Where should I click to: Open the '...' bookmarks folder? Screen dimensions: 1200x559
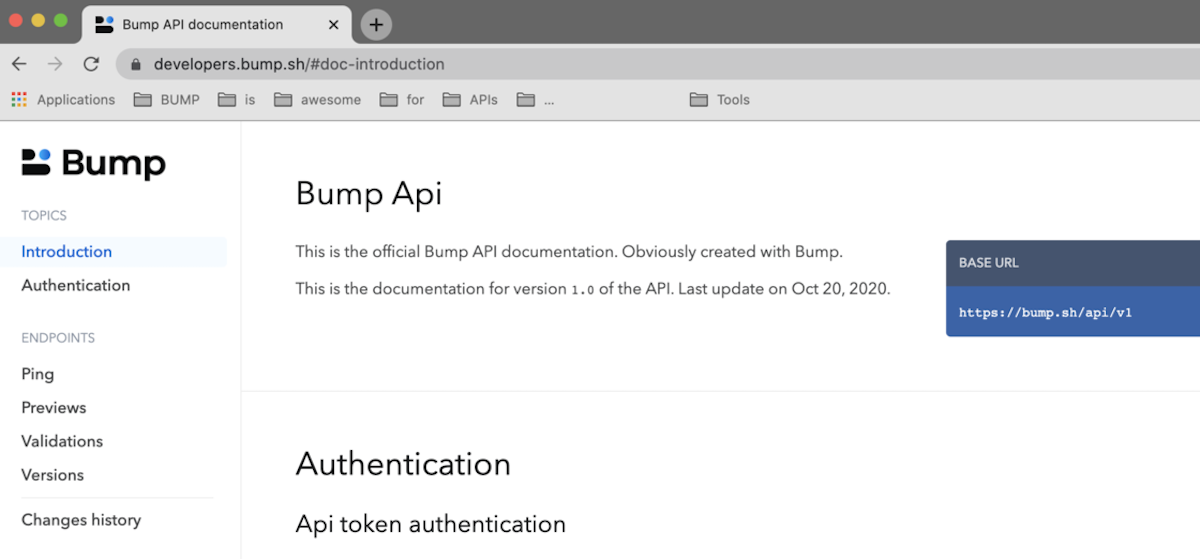[535, 100]
